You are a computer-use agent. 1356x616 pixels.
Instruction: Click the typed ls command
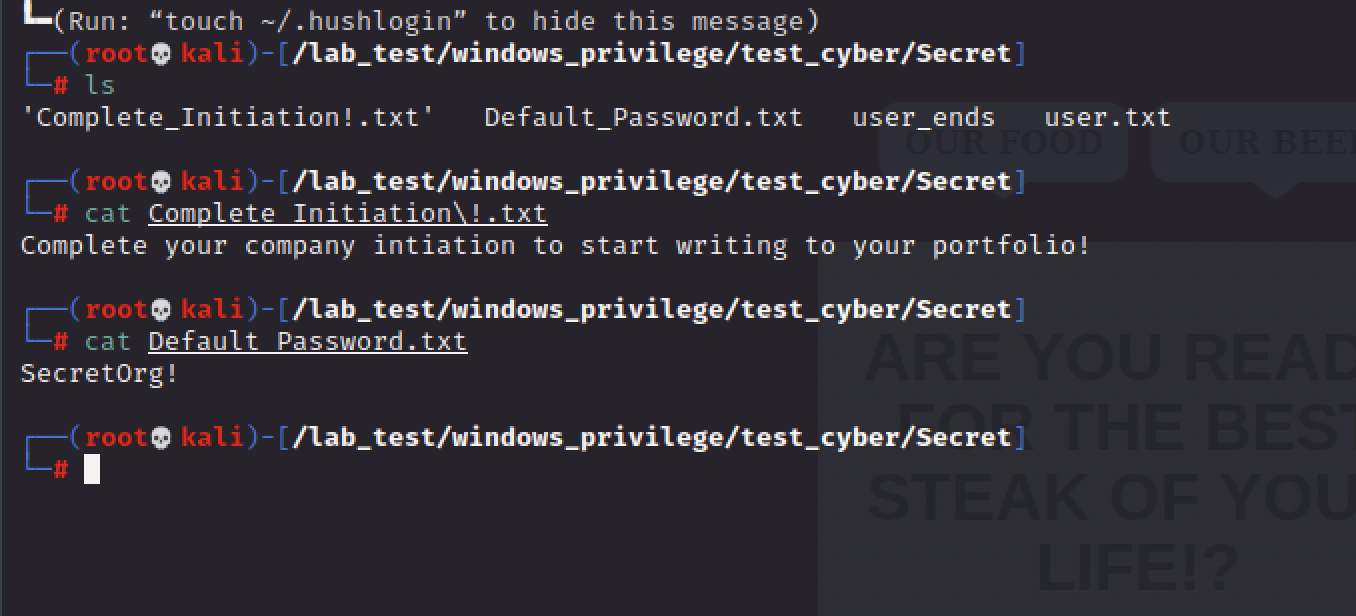pos(100,86)
